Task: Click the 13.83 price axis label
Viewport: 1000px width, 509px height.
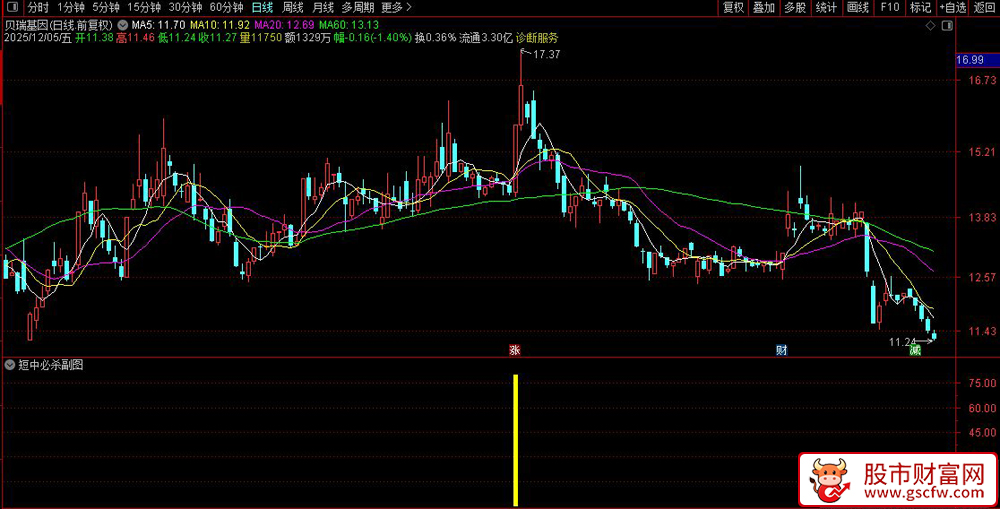Action: click(x=980, y=218)
